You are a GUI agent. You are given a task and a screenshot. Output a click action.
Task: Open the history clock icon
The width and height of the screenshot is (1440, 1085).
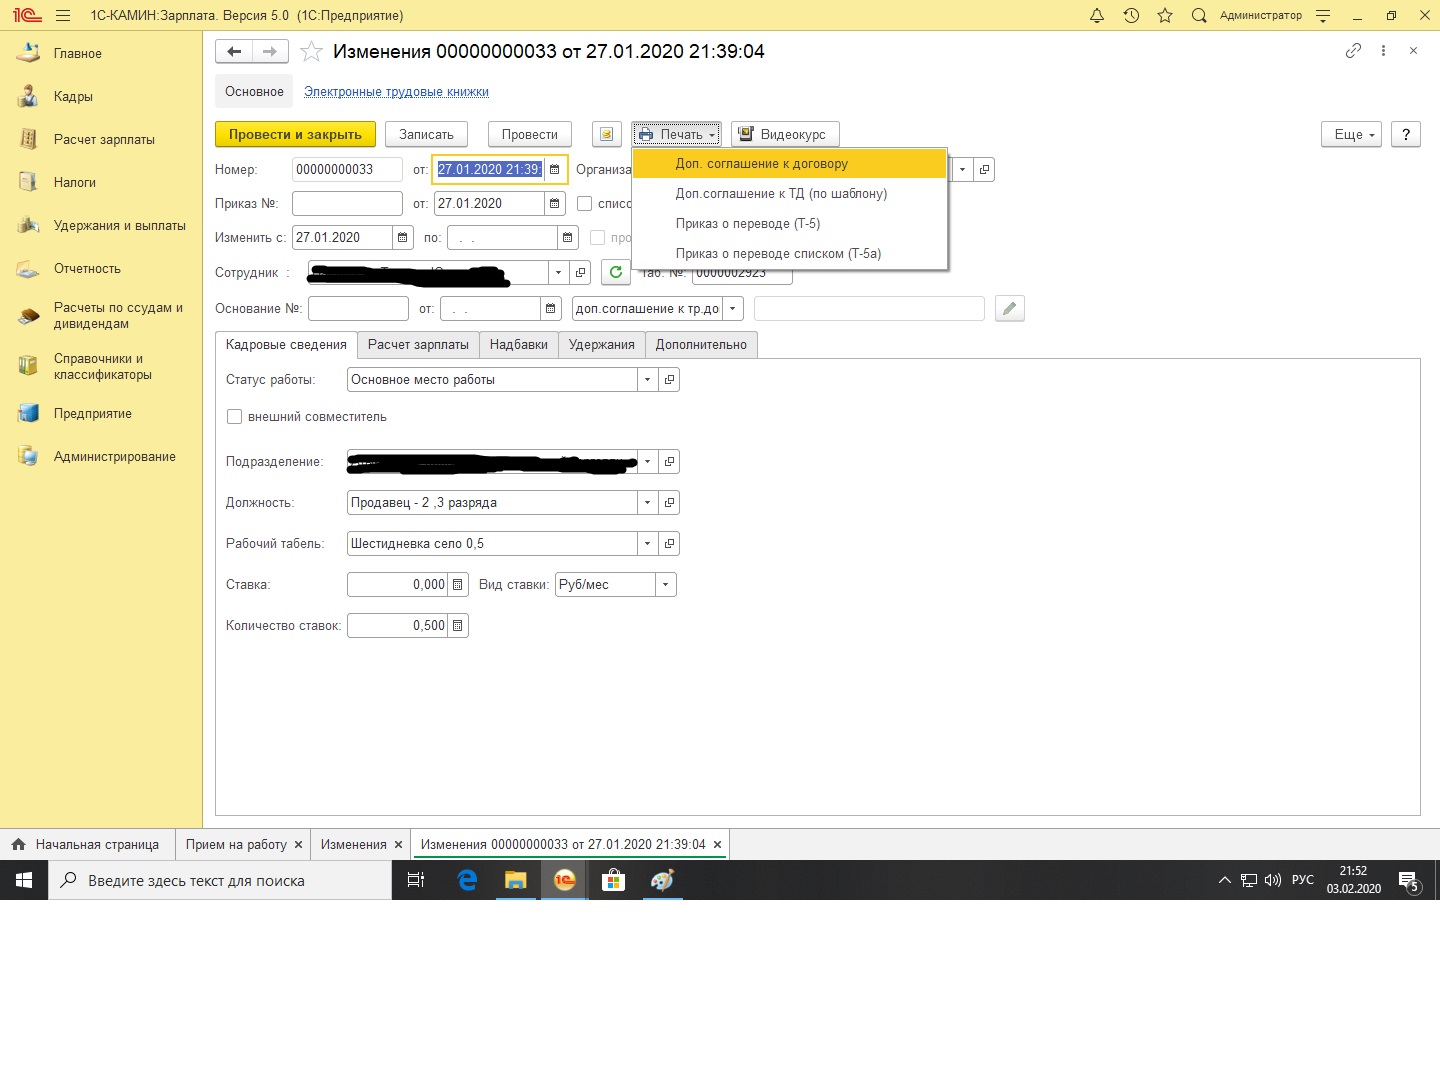(x=1131, y=16)
